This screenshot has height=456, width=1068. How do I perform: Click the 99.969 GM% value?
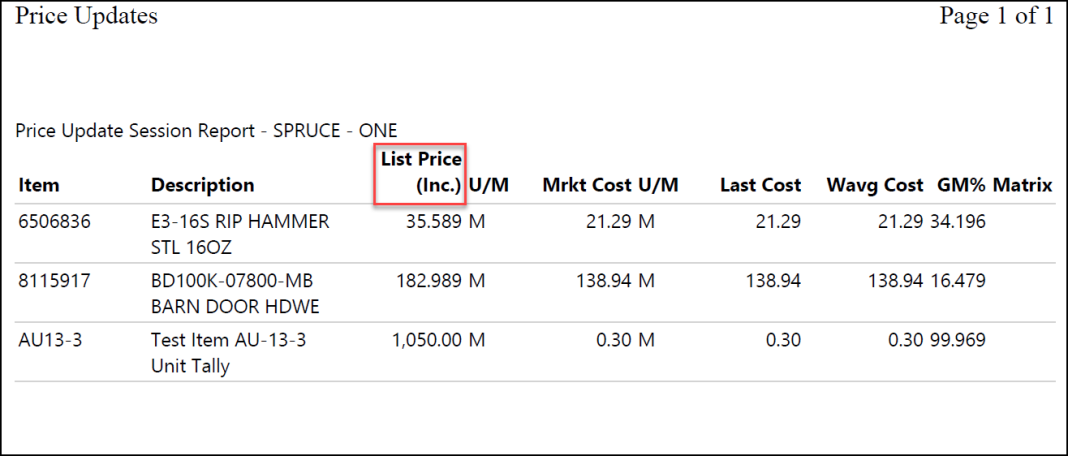(958, 340)
